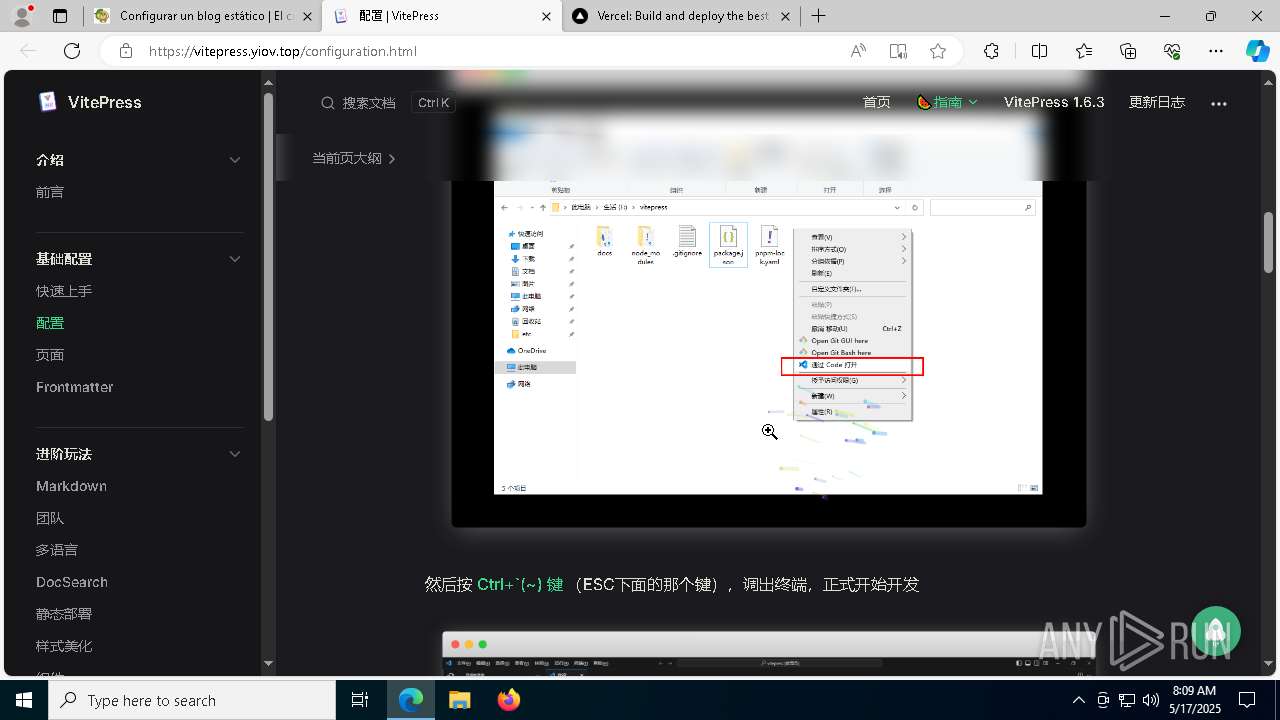Go to 首页 in navbar

point(877,102)
